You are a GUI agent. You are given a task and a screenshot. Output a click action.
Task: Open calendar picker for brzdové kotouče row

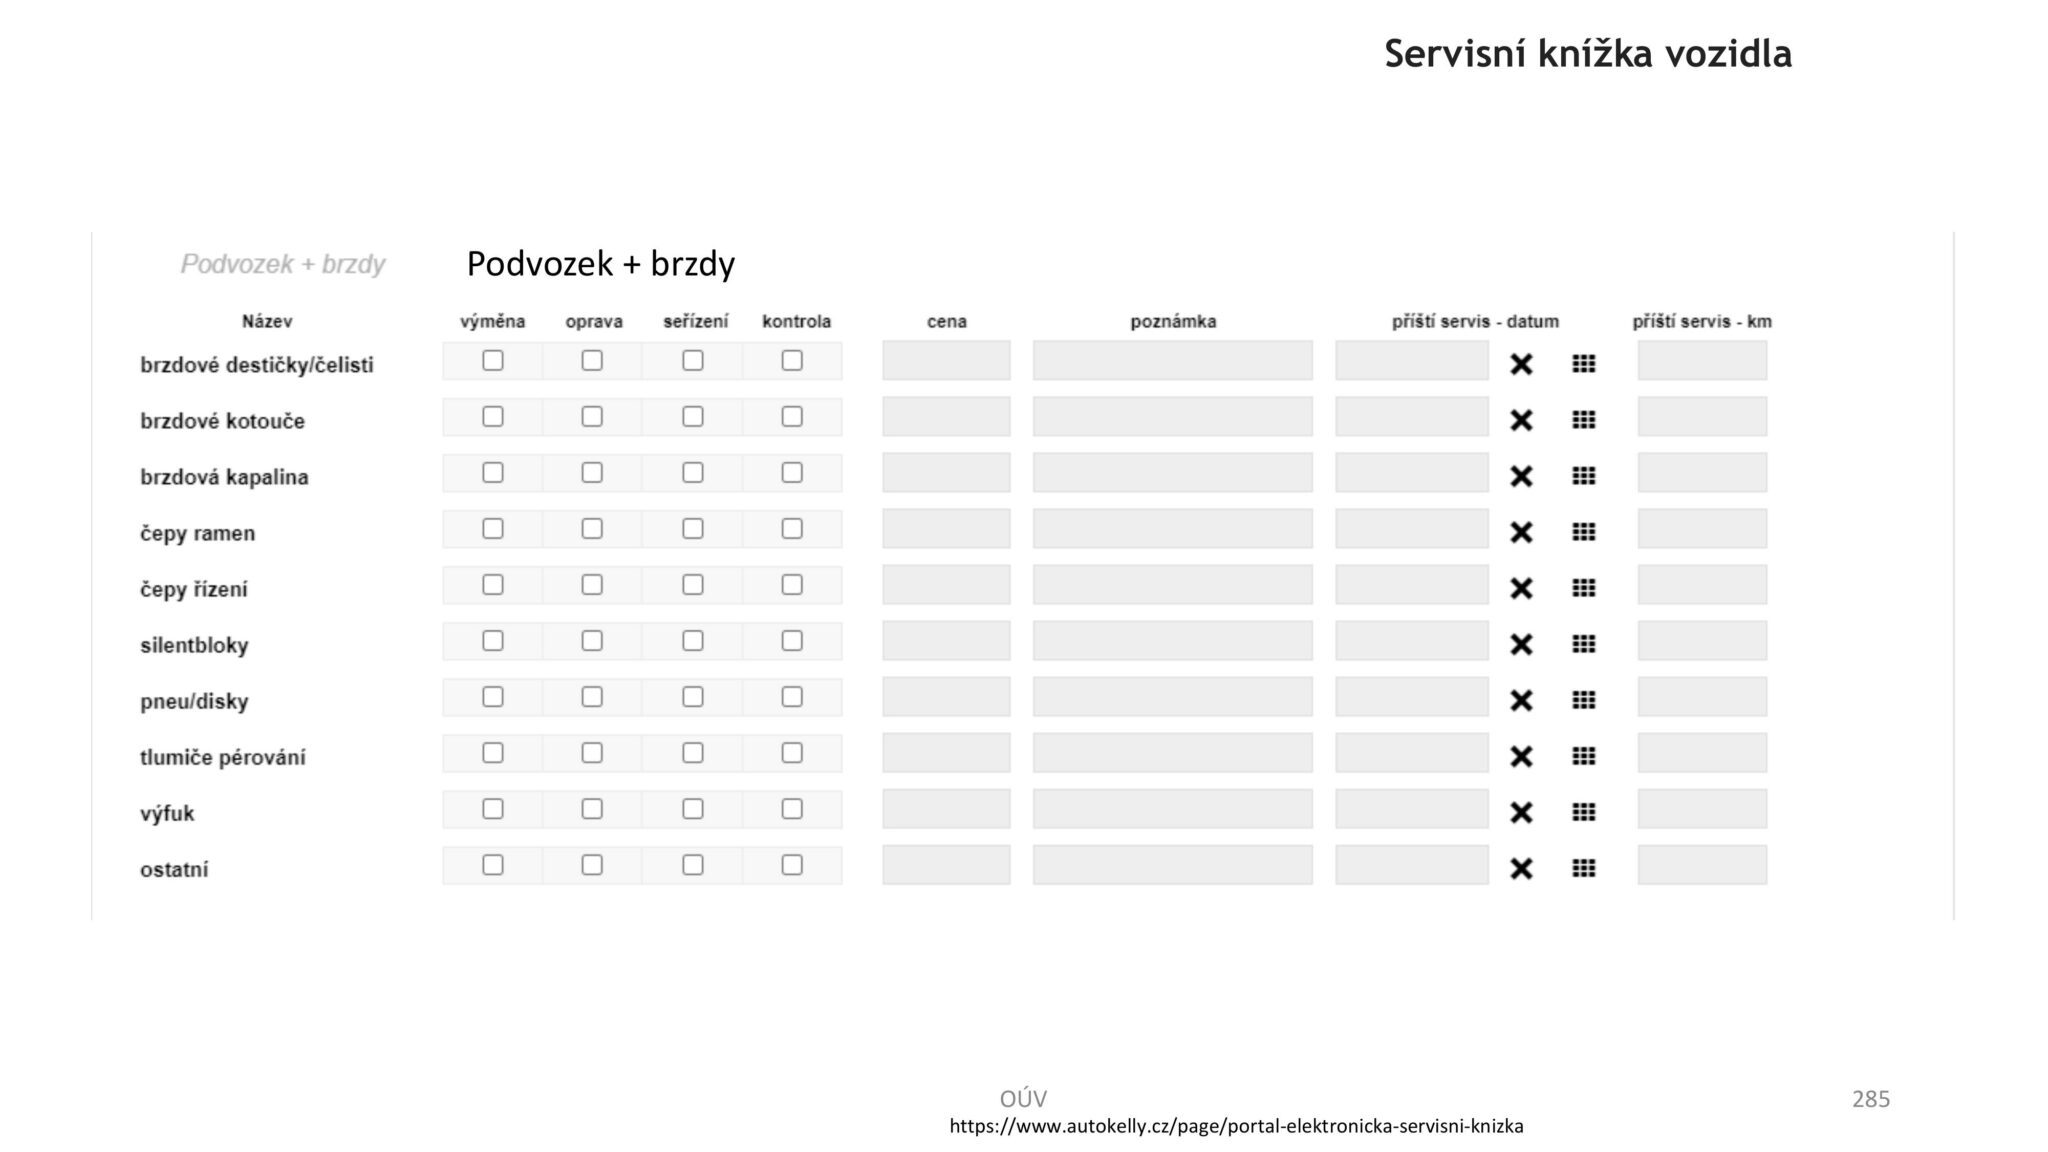click(1583, 420)
